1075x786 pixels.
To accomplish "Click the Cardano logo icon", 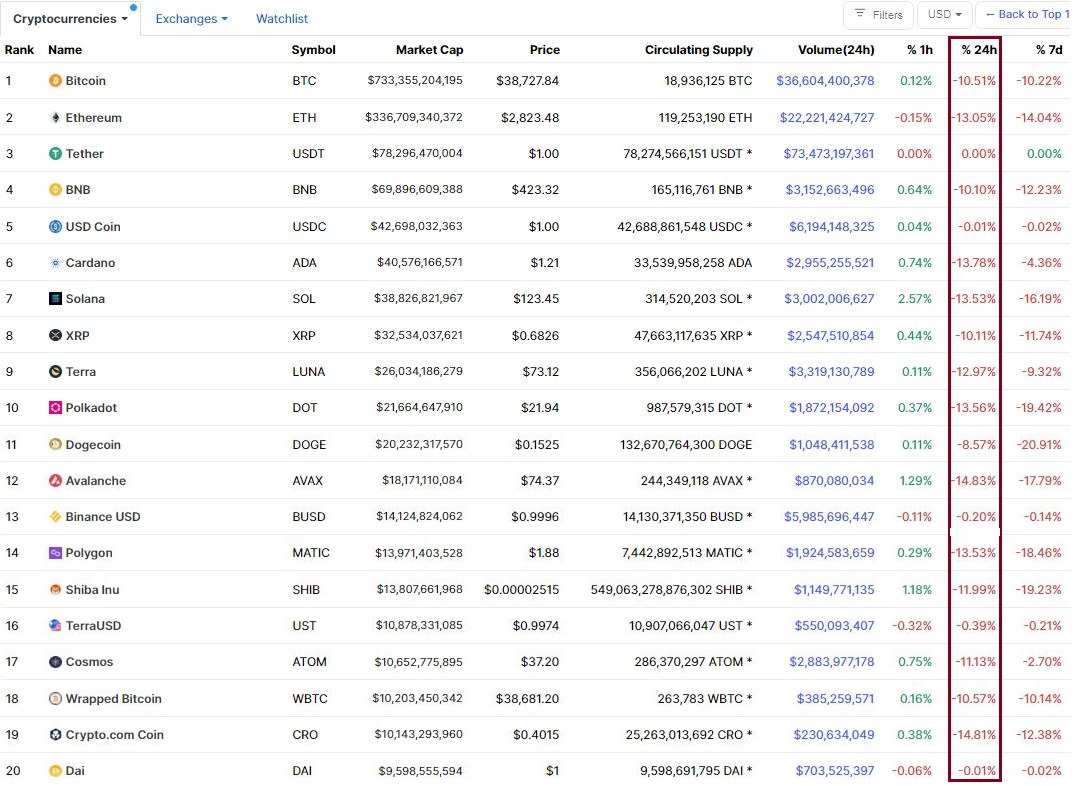I will tap(55, 263).
